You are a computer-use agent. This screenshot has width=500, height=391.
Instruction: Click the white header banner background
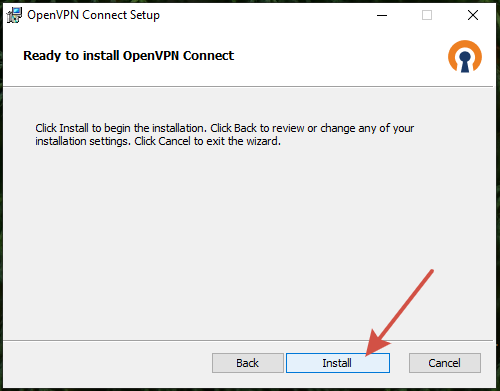click(x=333, y=57)
